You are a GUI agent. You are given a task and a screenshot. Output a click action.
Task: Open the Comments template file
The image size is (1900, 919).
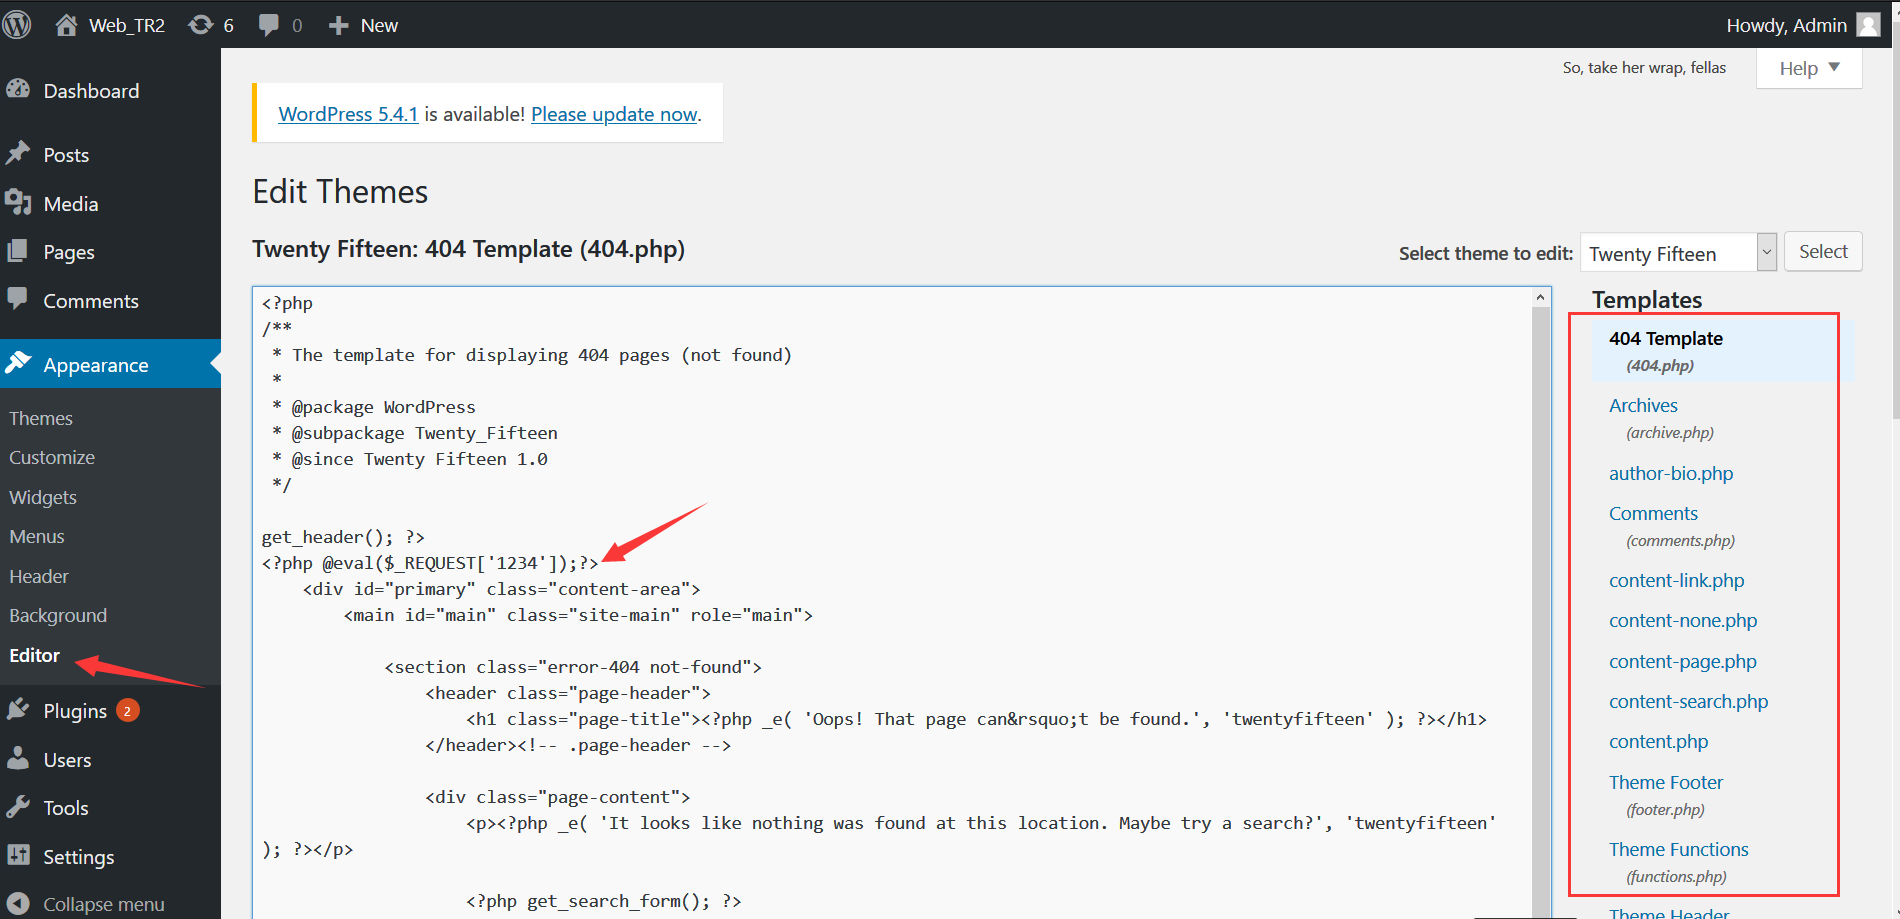click(1653, 513)
